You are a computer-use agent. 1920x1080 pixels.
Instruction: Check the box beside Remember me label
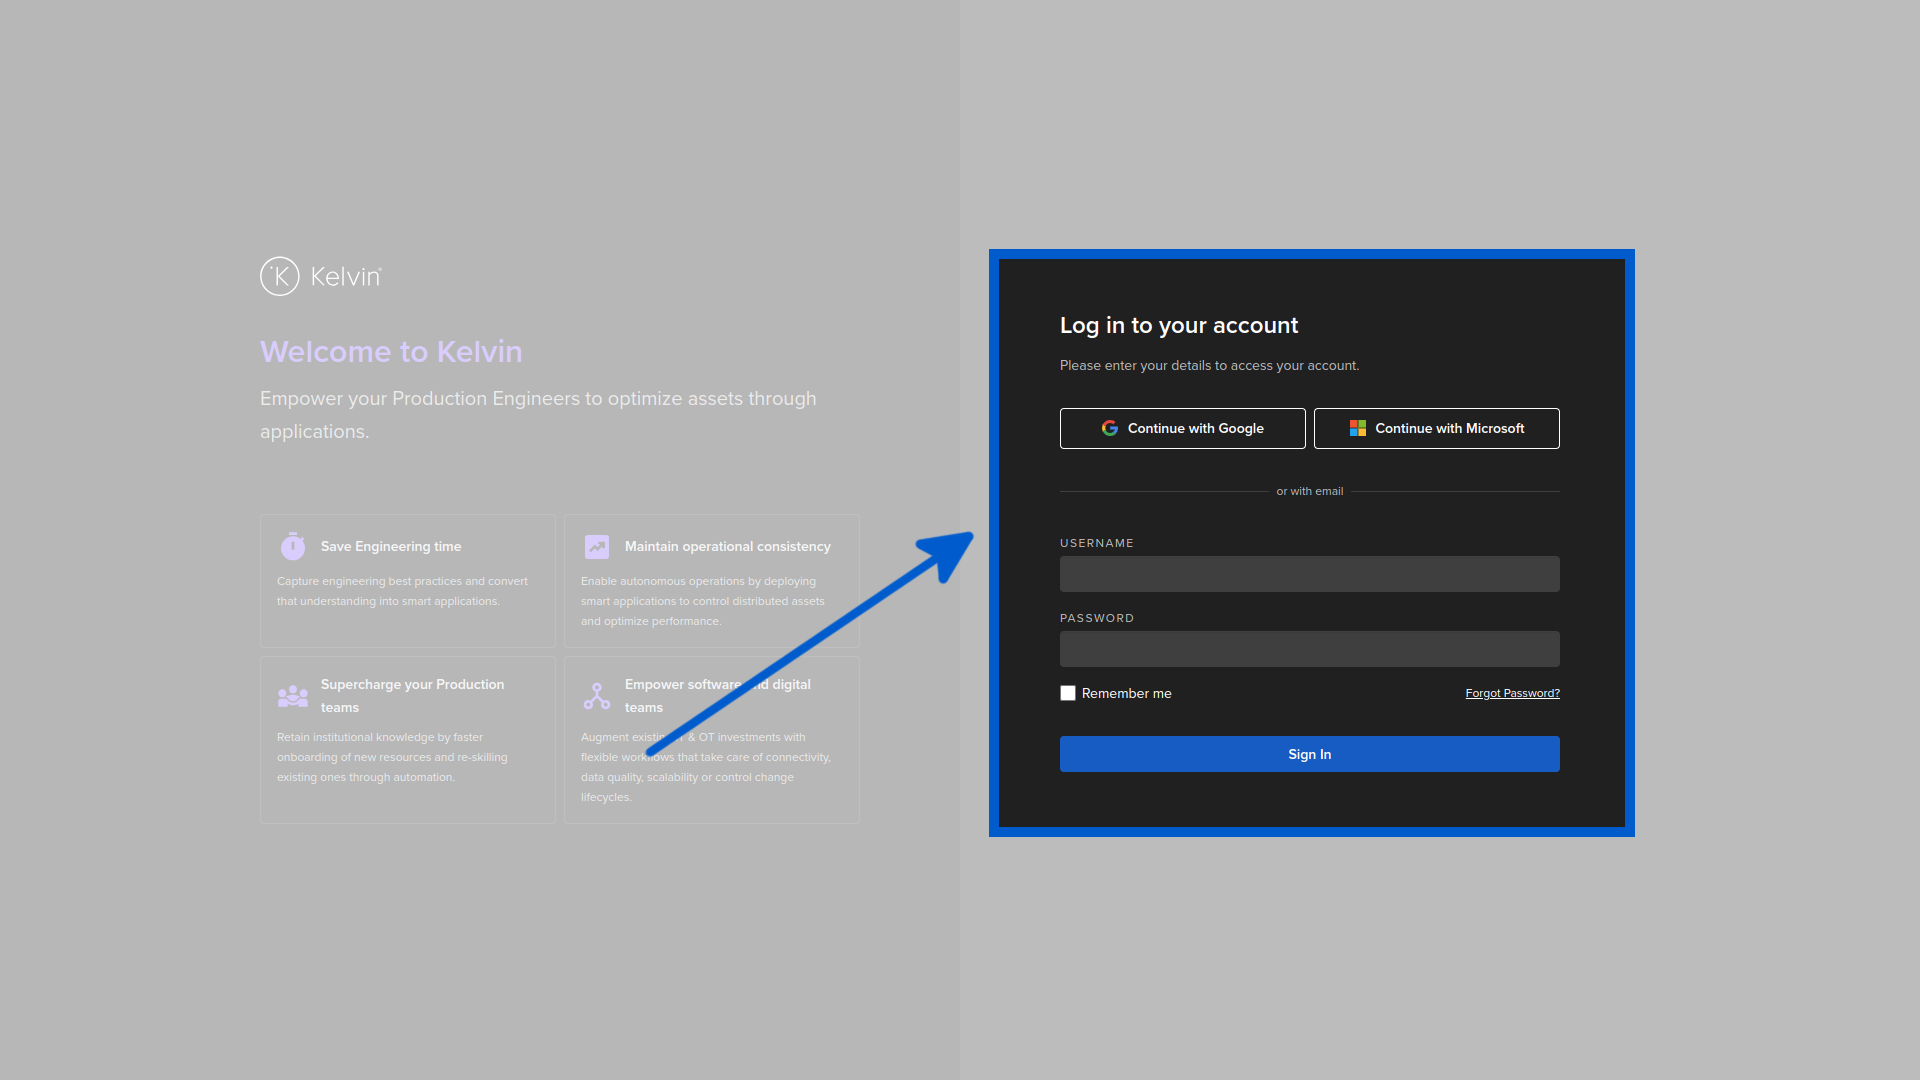coord(1068,693)
